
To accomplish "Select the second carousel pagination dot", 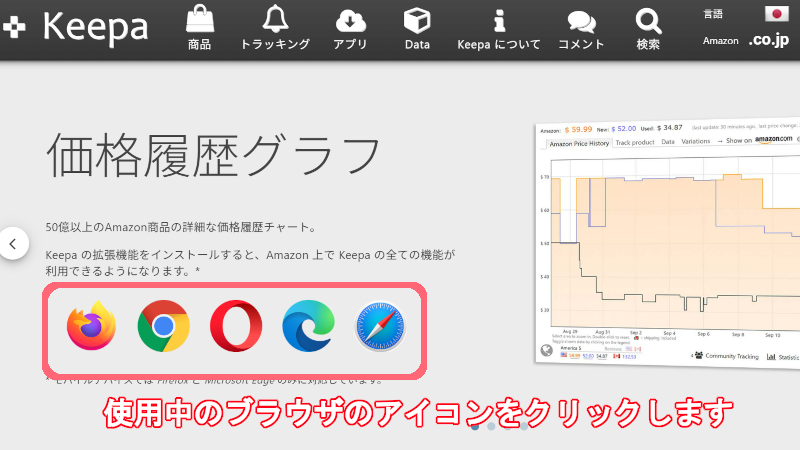I will (491, 425).
